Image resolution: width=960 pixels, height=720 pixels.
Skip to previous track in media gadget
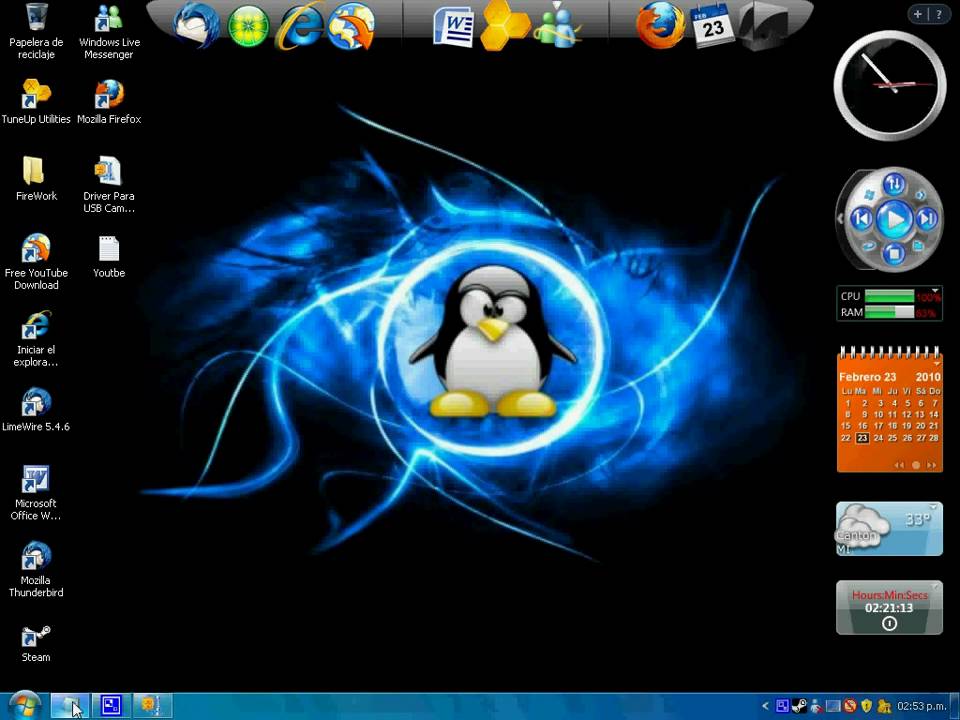tap(861, 218)
